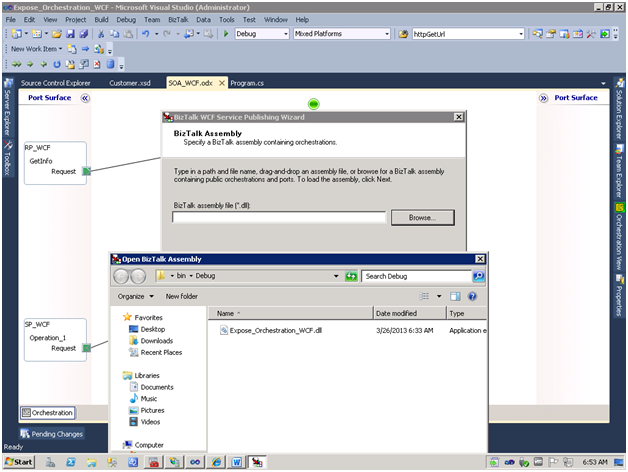628x472 pixels.
Task: Open Pending Changes panel
Action: [x=52, y=434]
